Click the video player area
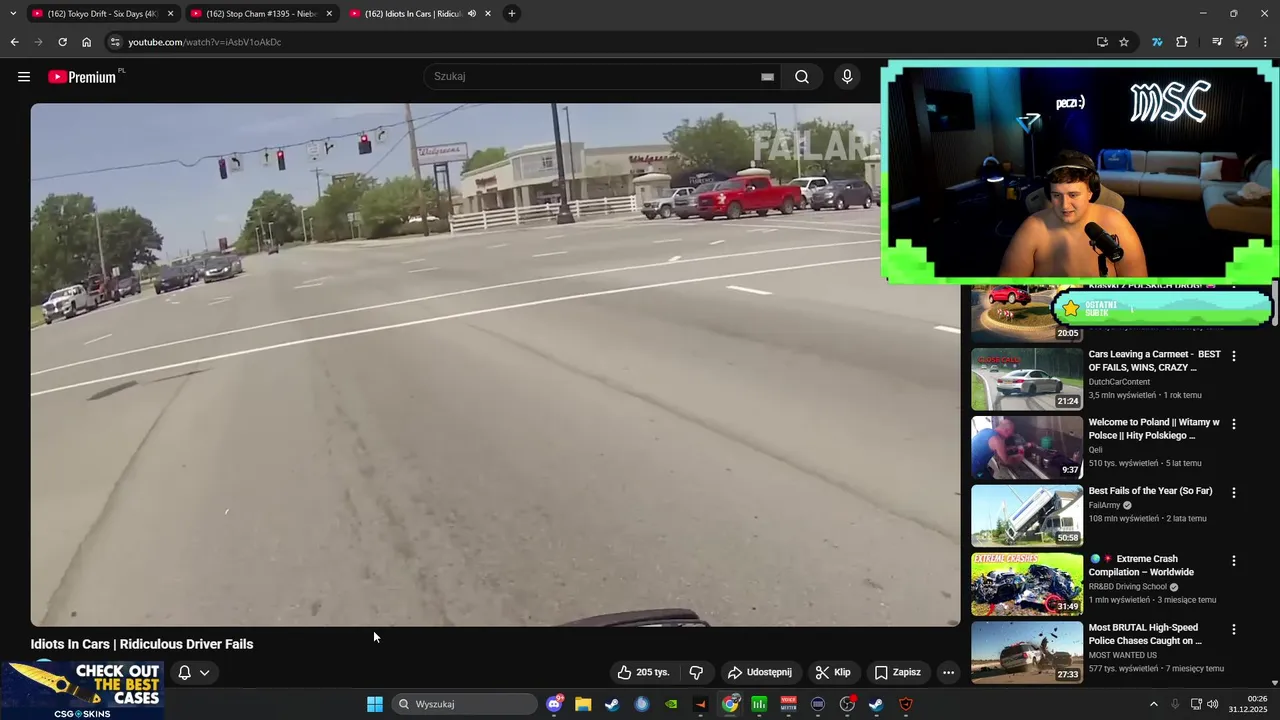Viewport: 1280px width, 720px height. [495, 365]
